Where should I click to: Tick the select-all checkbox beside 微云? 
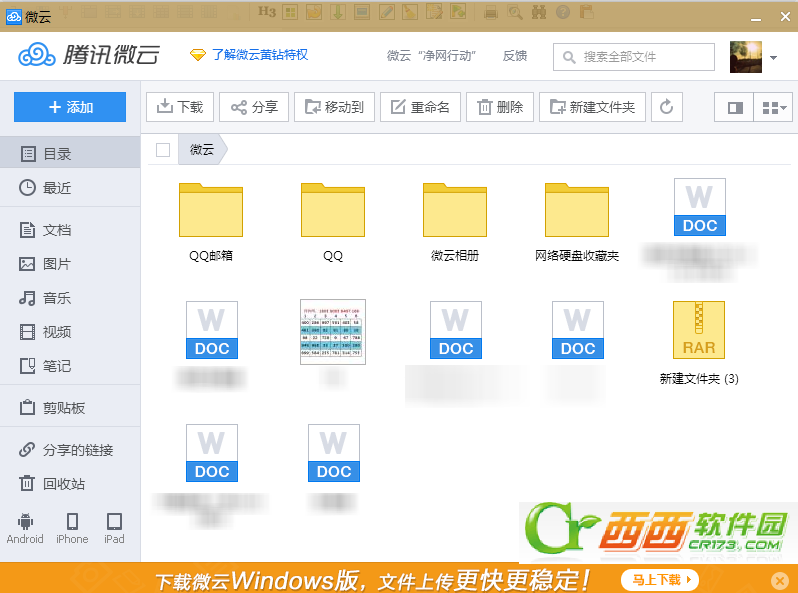click(x=163, y=150)
